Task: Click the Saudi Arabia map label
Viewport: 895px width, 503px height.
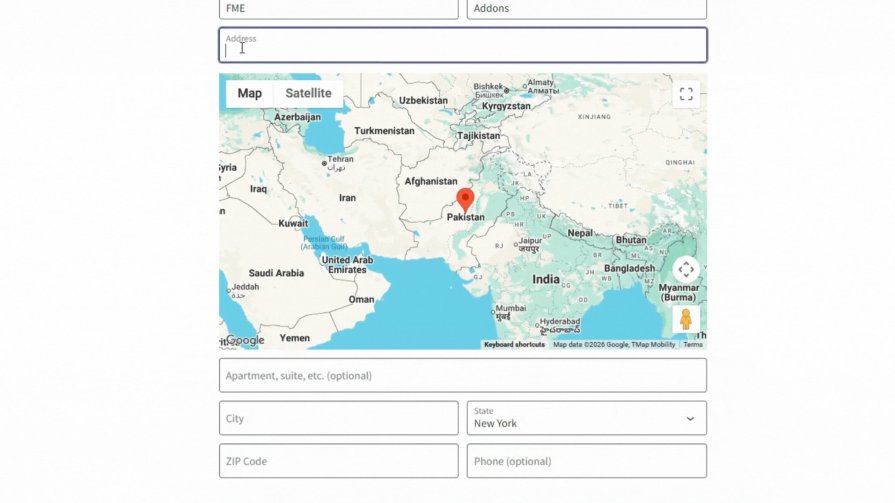Action: (276, 273)
